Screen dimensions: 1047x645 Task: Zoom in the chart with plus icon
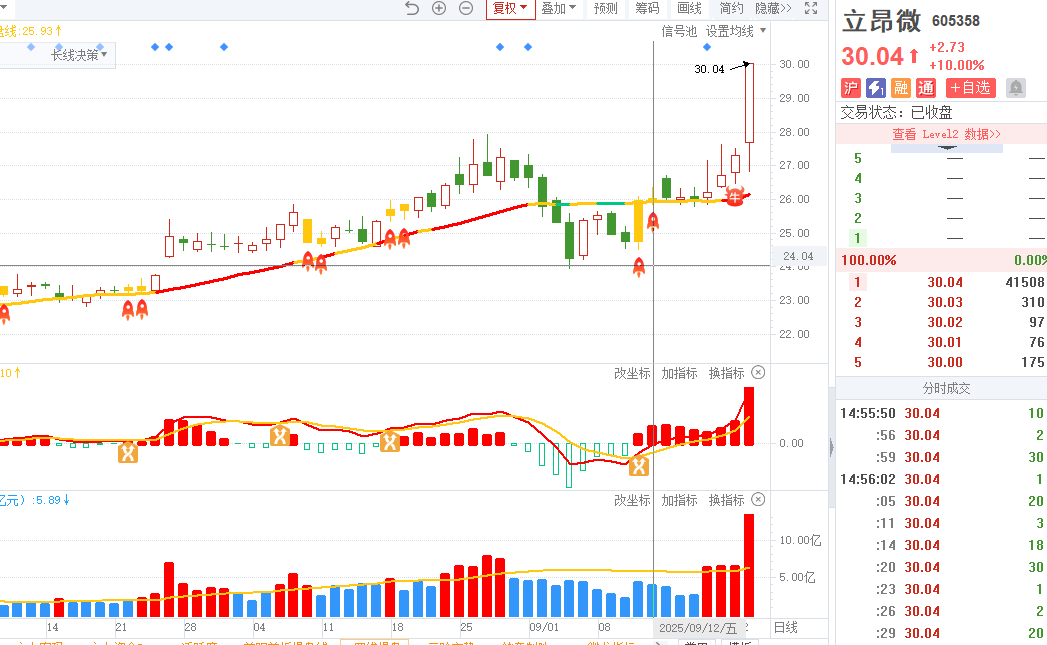[439, 8]
